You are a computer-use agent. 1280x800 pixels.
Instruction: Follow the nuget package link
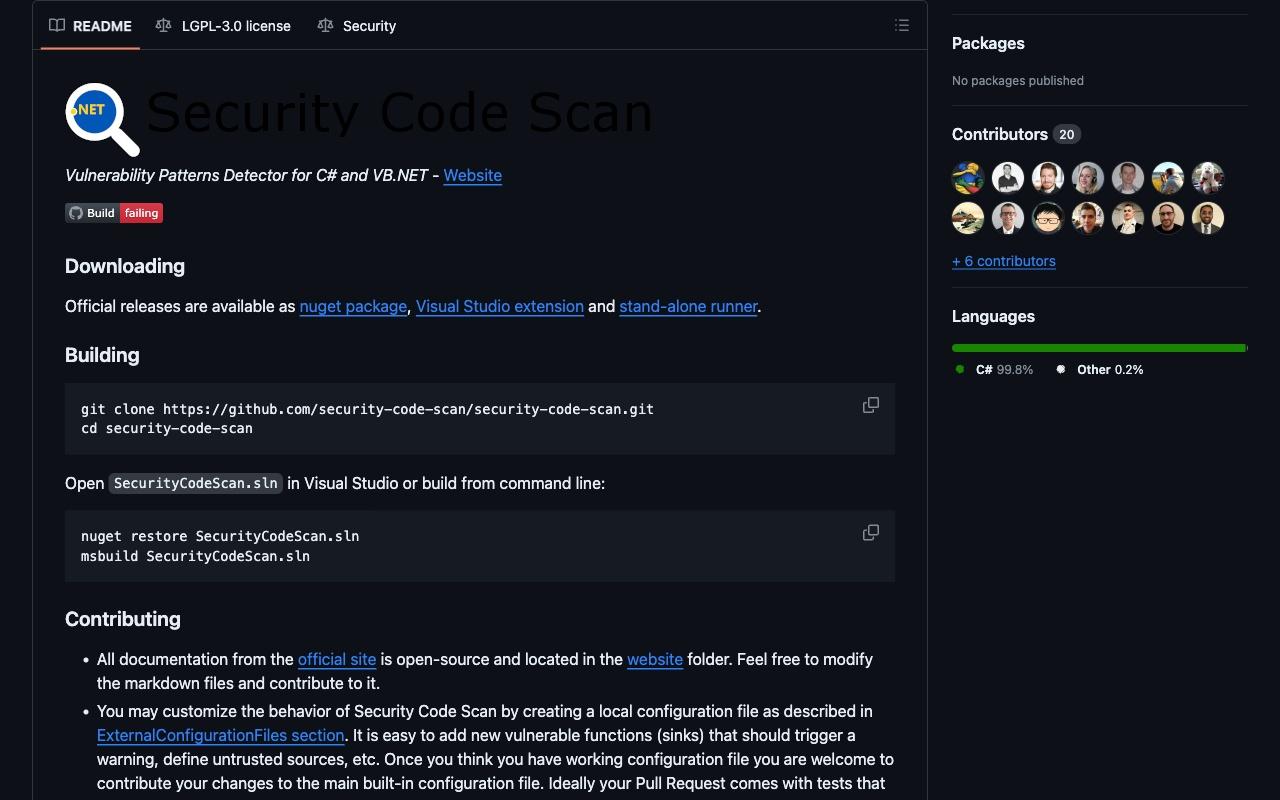(x=353, y=306)
